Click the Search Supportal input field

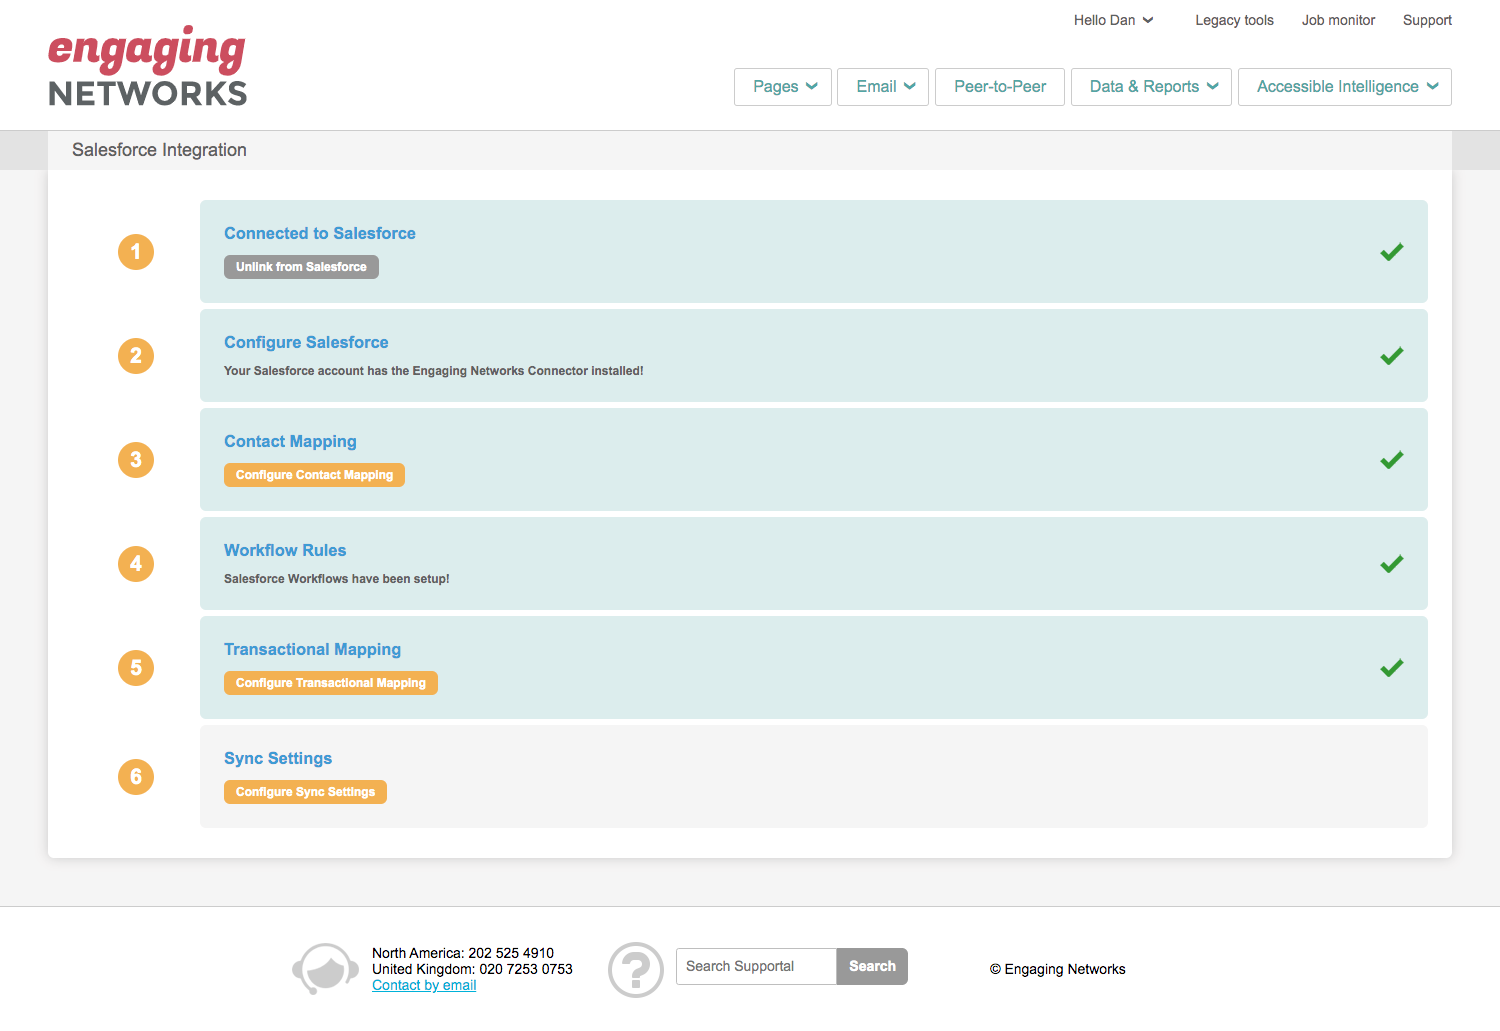(x=755, y=966)
